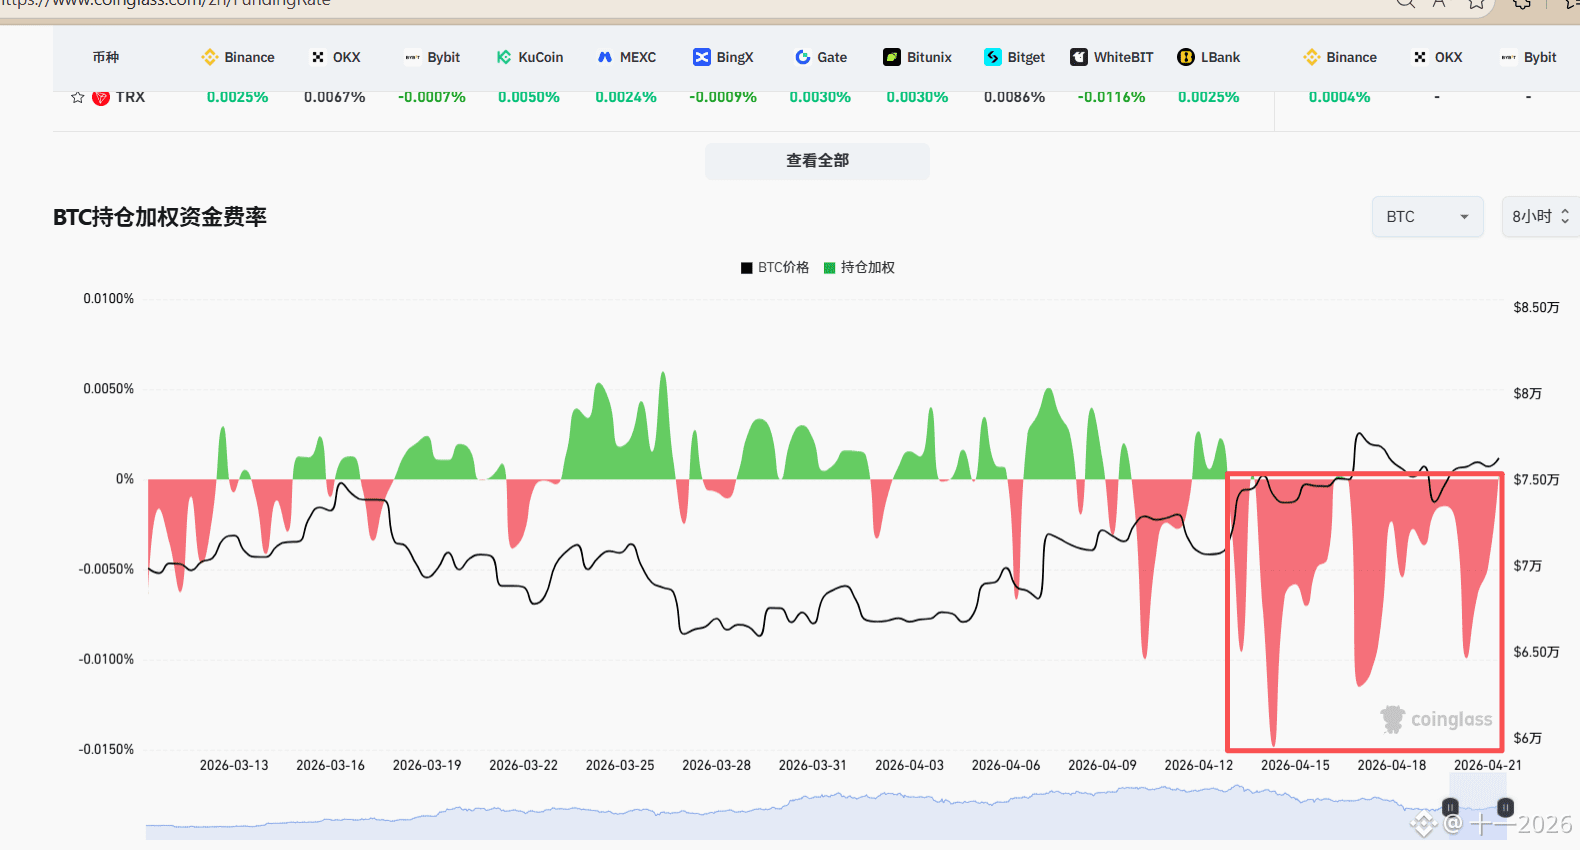This screenshot has width=1580, height=850.
Task: Click the Bitunix exchange logo icon
Action: [x=892, y=57]
